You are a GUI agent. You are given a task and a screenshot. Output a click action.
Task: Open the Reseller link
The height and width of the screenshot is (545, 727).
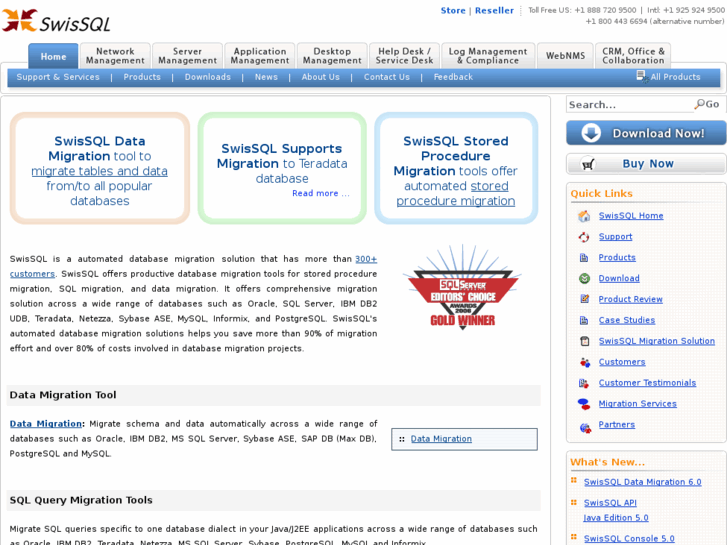pos(494,10)
